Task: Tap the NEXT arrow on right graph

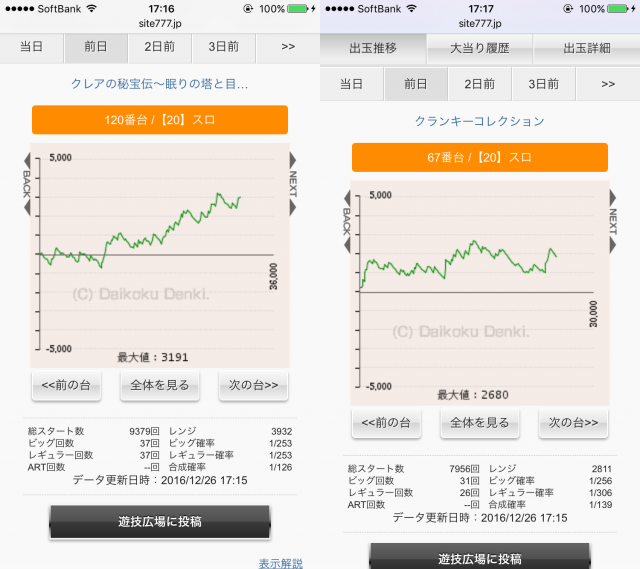Action: click(x=613, y=218)
